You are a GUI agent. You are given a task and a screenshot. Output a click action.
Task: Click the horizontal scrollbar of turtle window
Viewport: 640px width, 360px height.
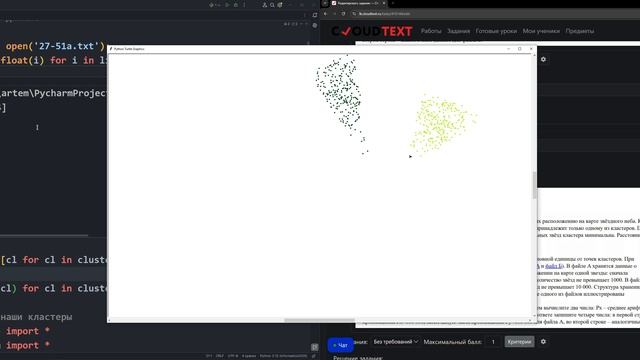pyautogui.click(x=319, y=320)
